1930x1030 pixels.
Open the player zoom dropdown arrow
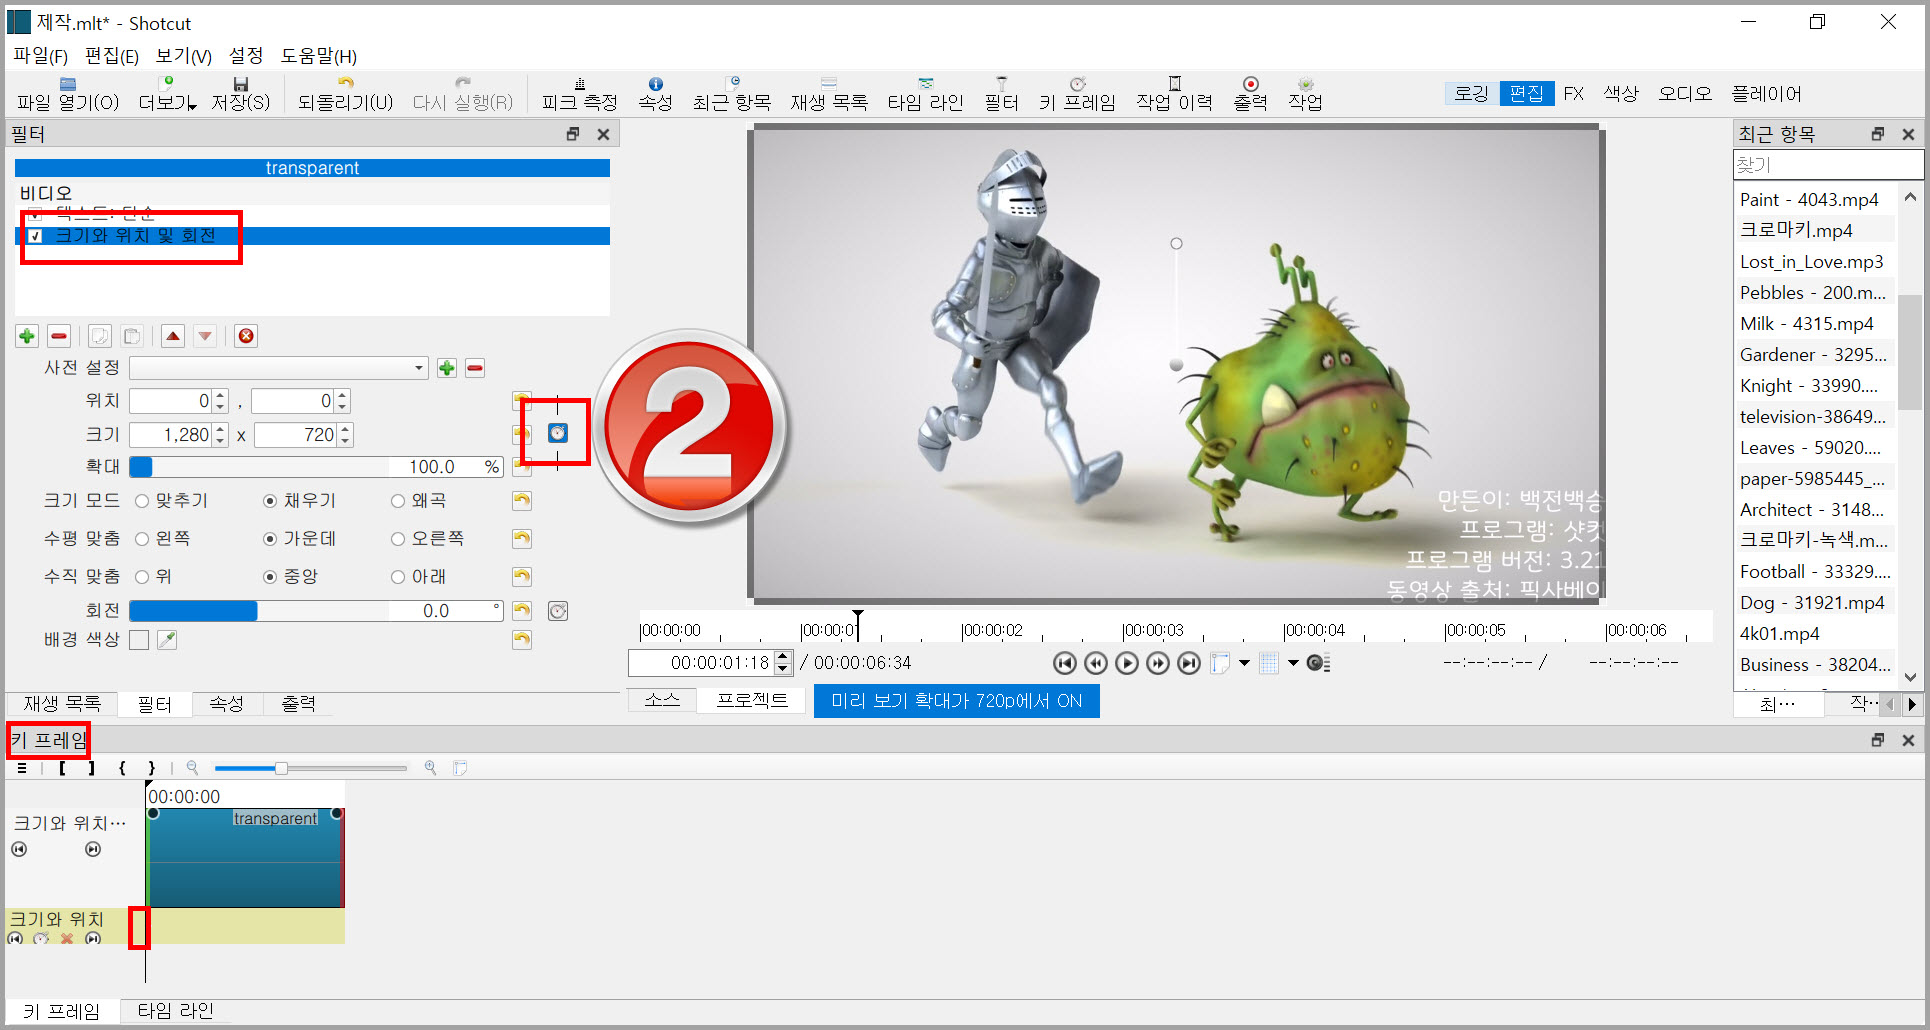1244,663
